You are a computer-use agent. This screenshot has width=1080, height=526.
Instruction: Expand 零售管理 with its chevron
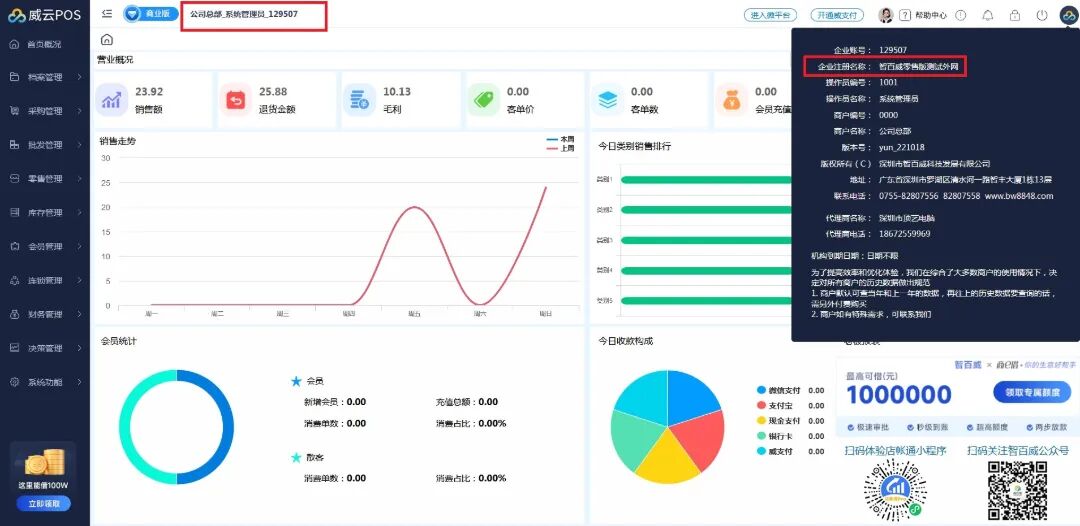point(79,179)
